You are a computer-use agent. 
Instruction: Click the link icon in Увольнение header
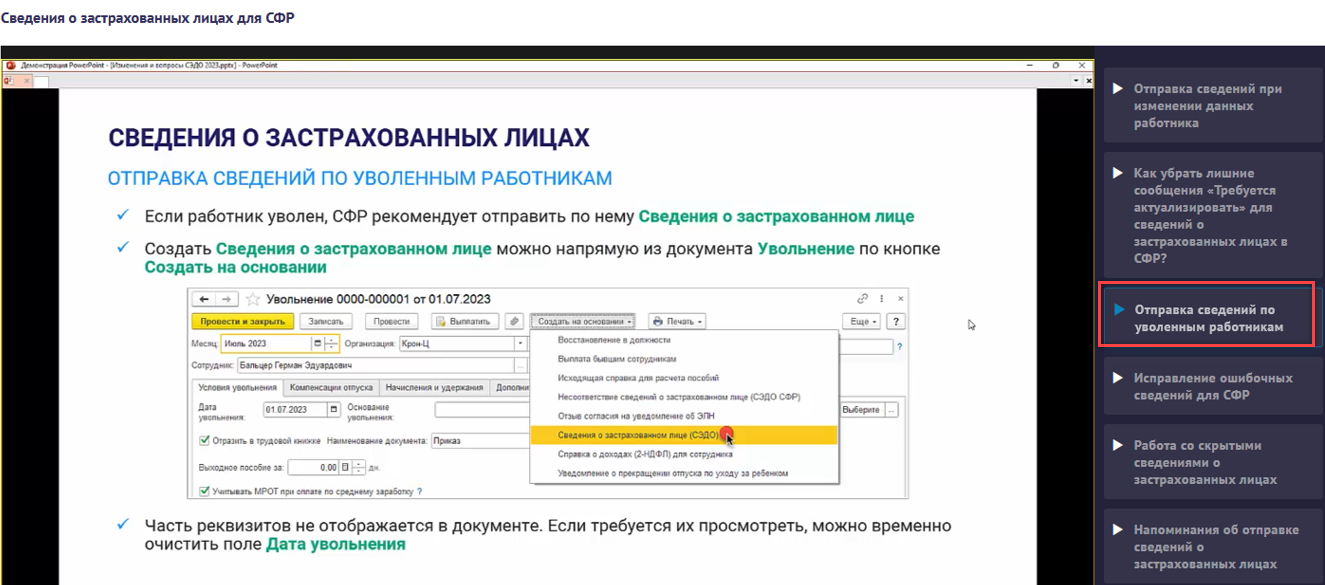(x=862, y=299)
